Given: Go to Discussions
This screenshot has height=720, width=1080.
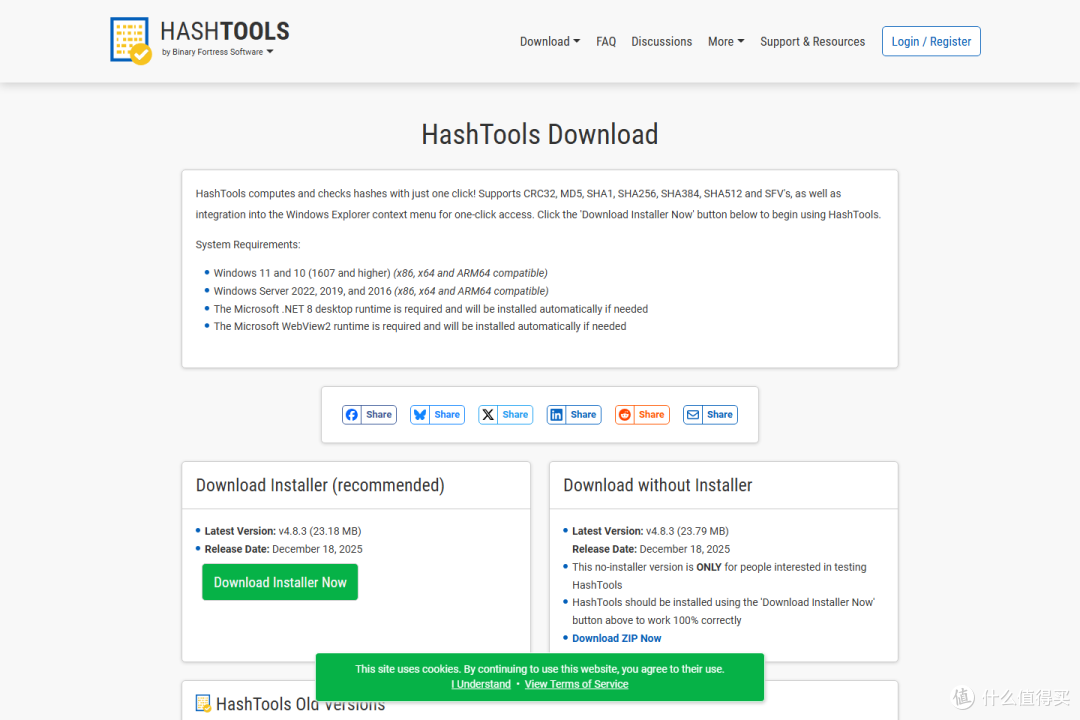Looking at the screenshot, I should tap(661, 41).
